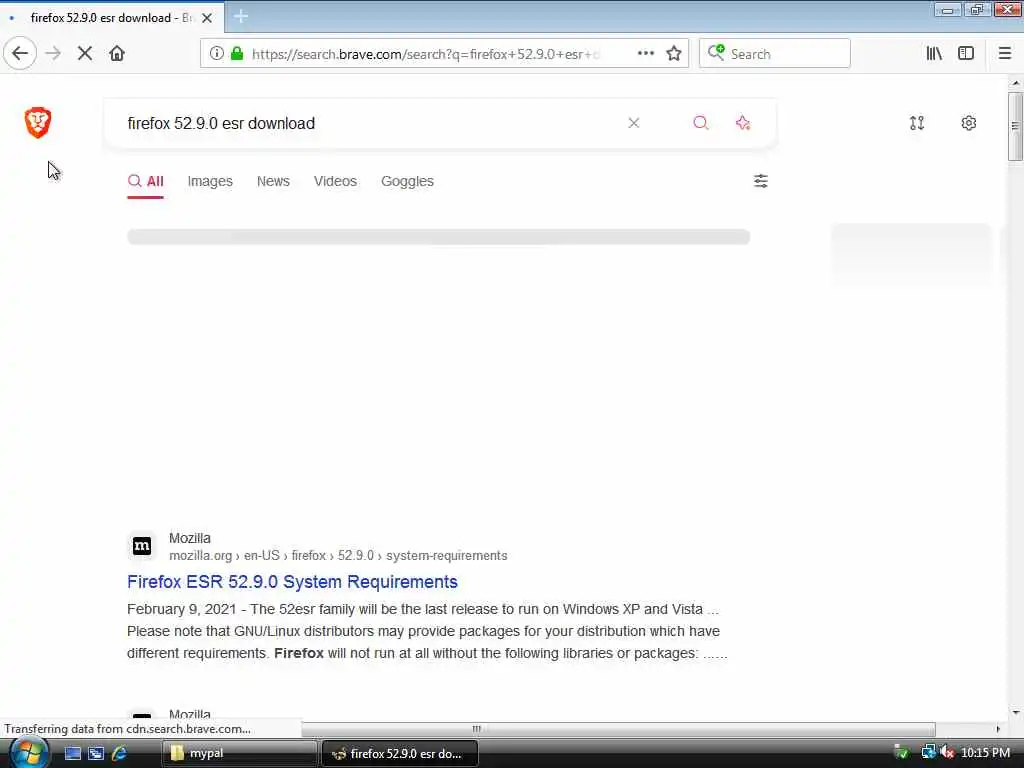Click the scroll down arrow
The height and width of the screenshot is (768, 1024).
coord(1015,712)
